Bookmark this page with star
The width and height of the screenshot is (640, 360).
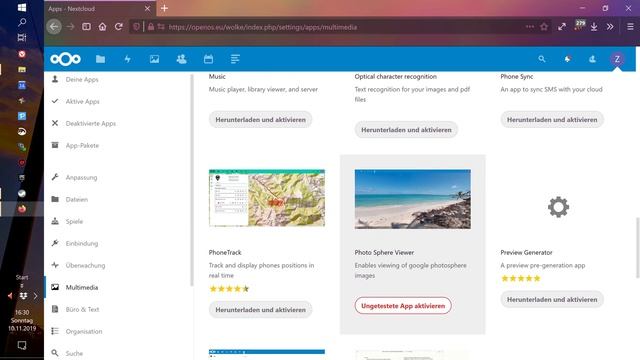(x=544, y=27)
